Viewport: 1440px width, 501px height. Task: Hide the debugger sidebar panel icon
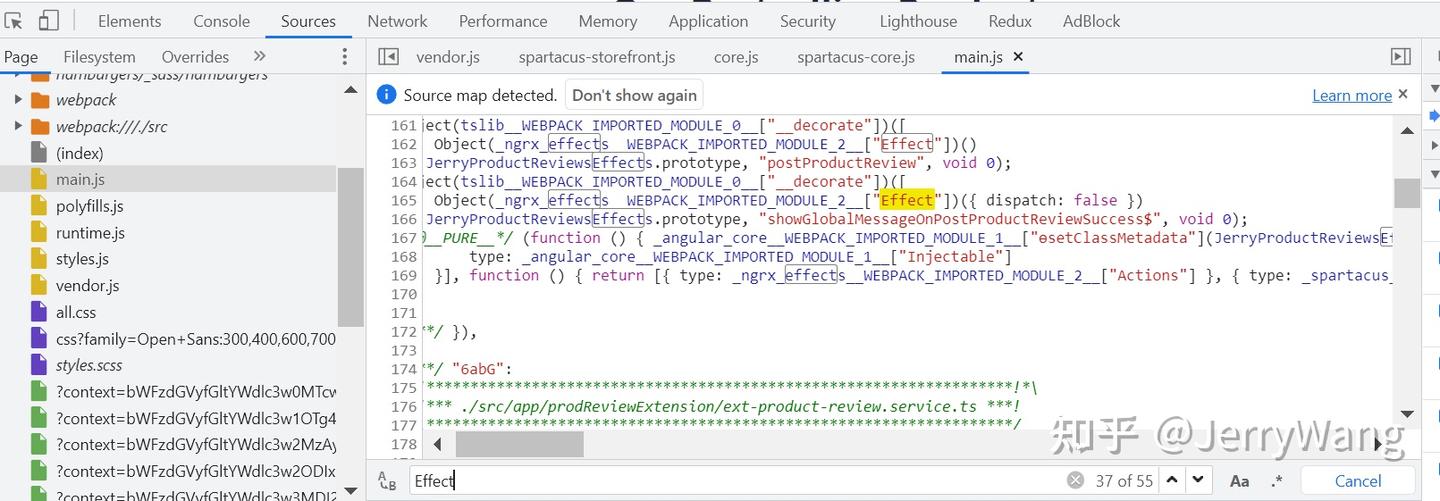point(1401,57)
